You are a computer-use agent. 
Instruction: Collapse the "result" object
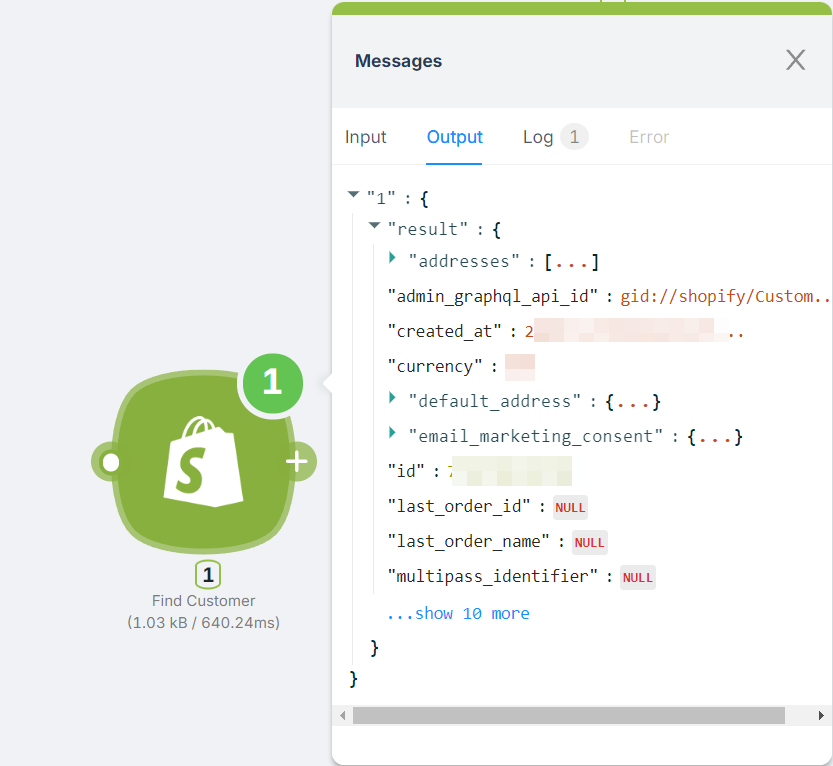click(x=374, y=227)
